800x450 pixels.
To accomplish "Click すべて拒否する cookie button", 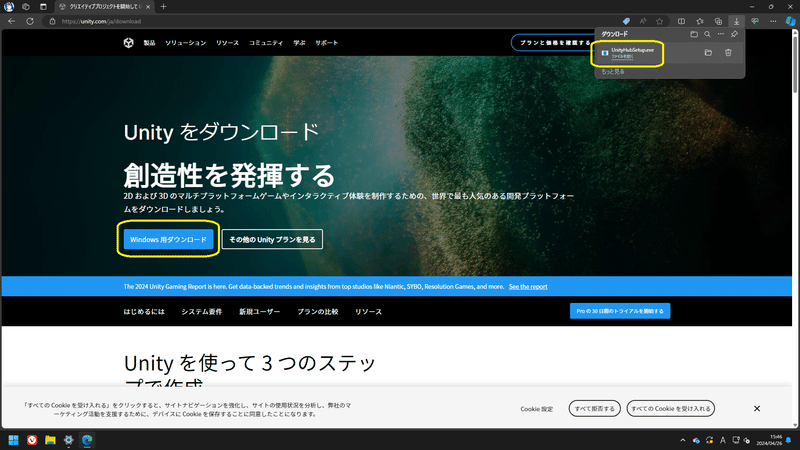I will click(594, 409).
